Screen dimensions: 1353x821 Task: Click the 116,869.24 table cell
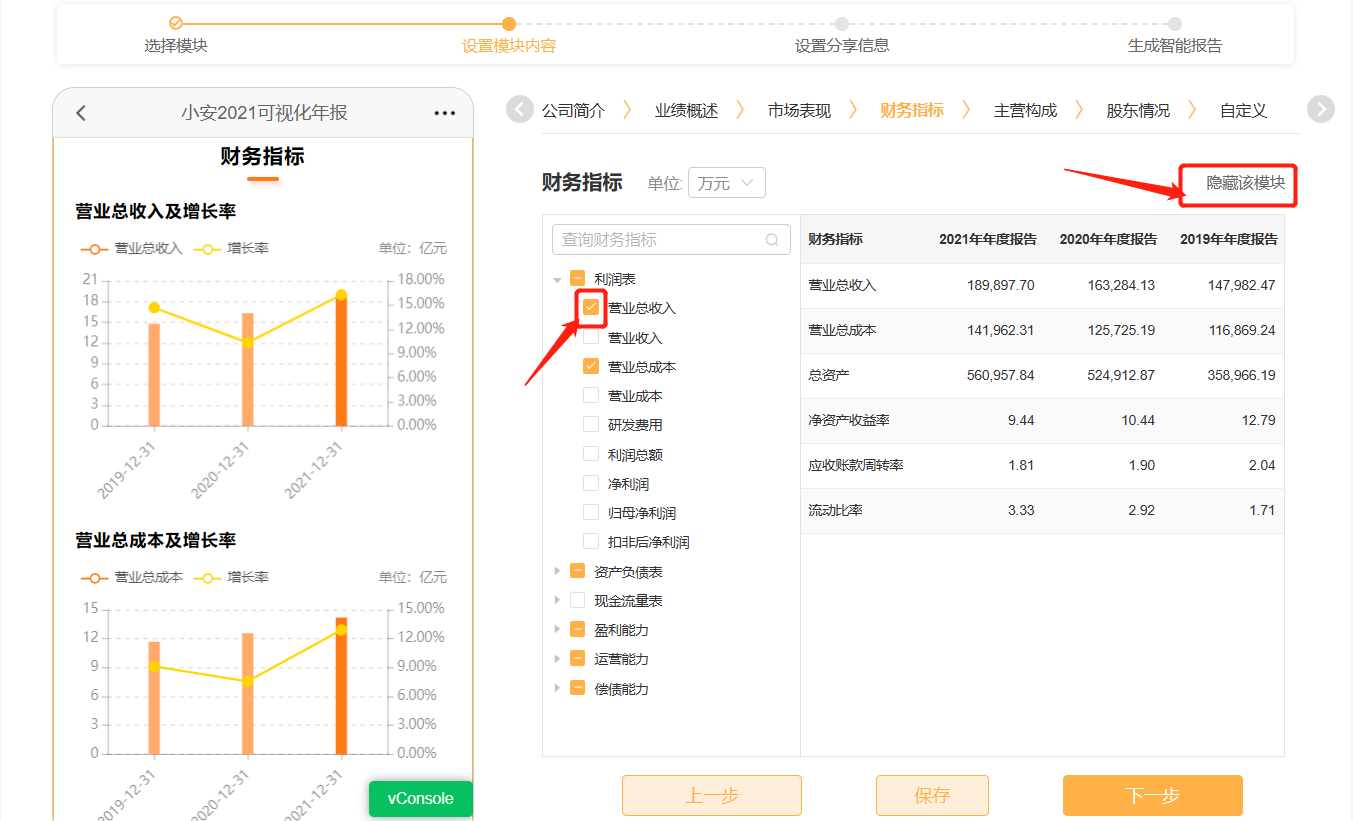1242,330
